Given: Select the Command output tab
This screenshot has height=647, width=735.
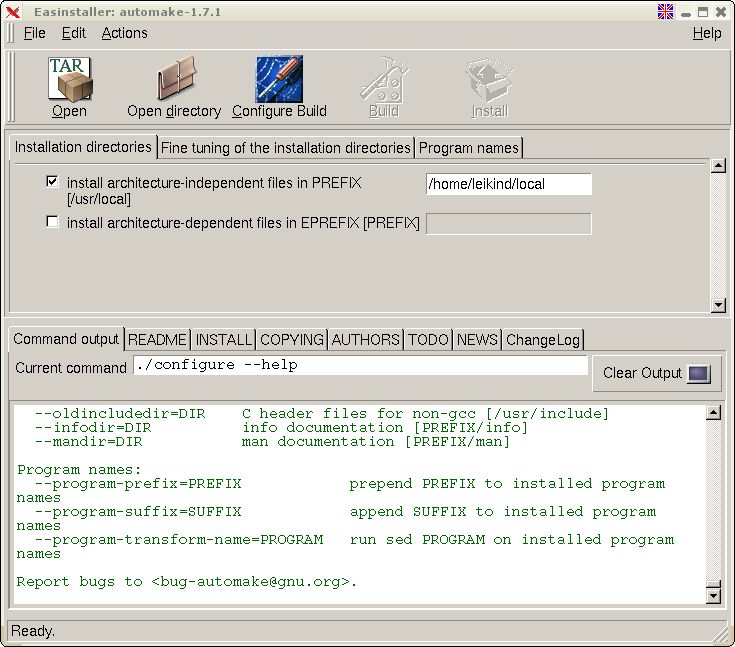Looking at the screenshot, I should click(66, 339).
